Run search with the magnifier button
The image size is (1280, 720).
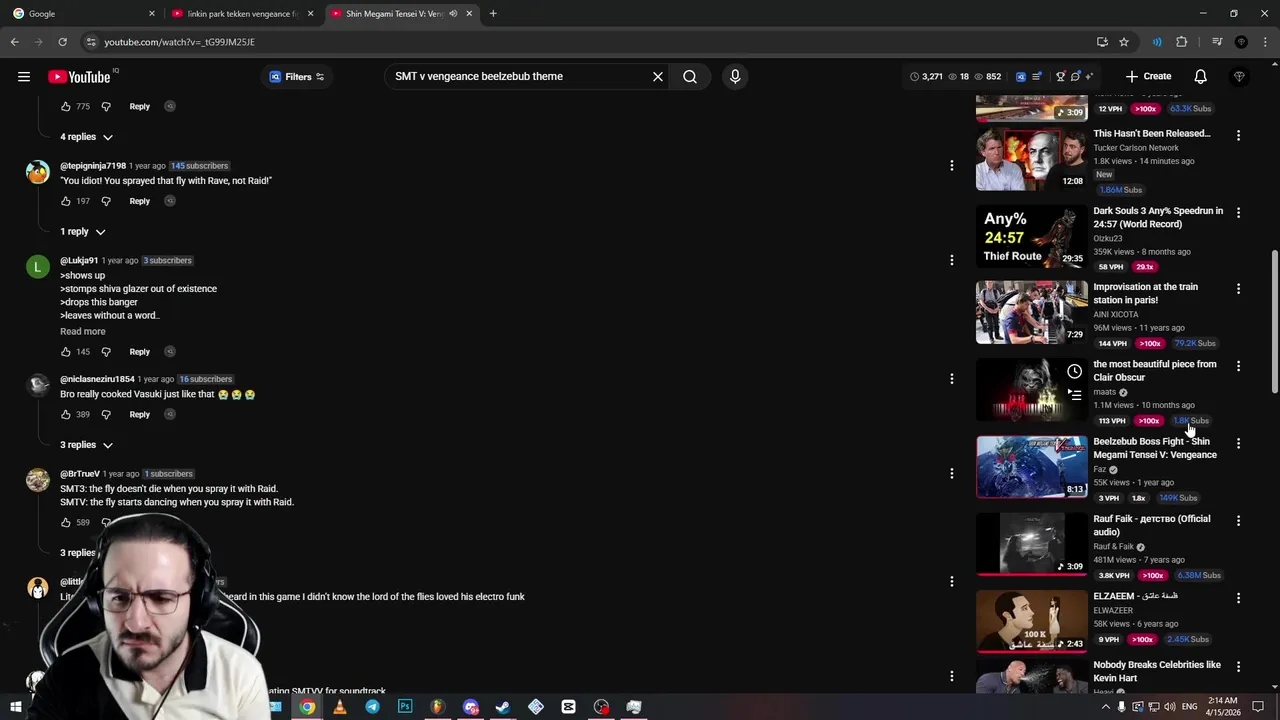click(690, 76)
